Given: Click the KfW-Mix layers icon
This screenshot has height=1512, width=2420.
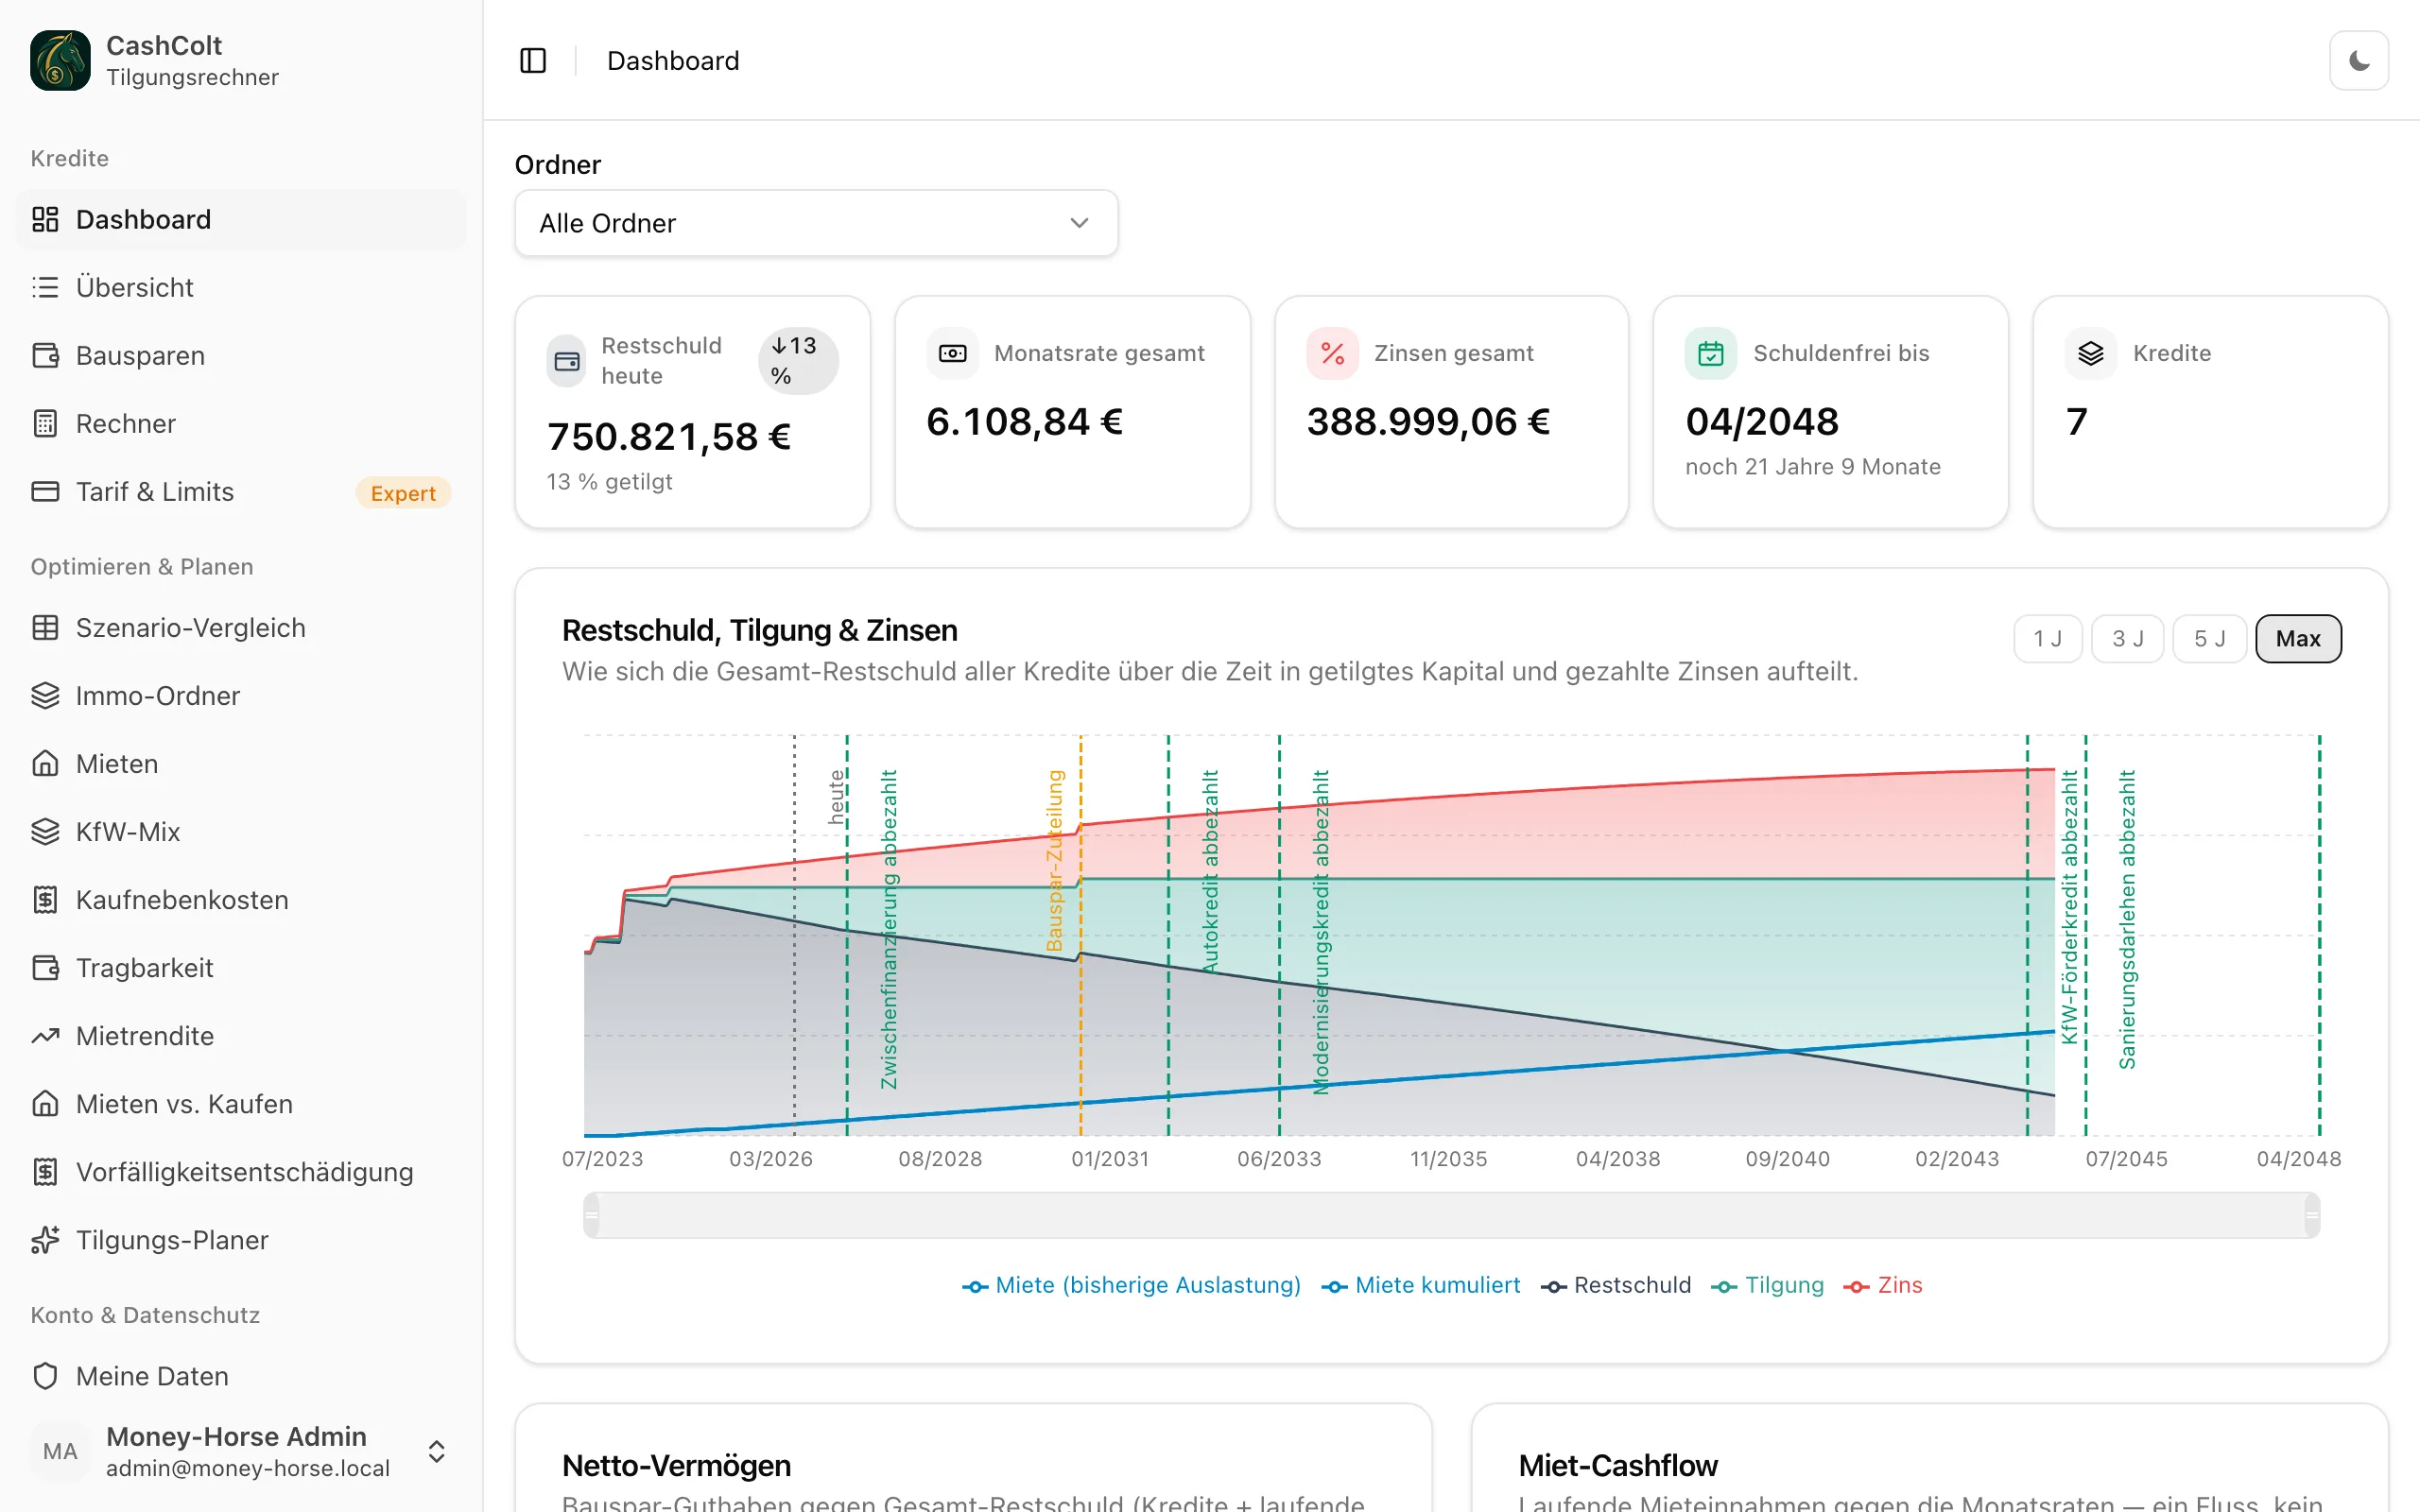Looking at the screenshot, I should [45, 831].
